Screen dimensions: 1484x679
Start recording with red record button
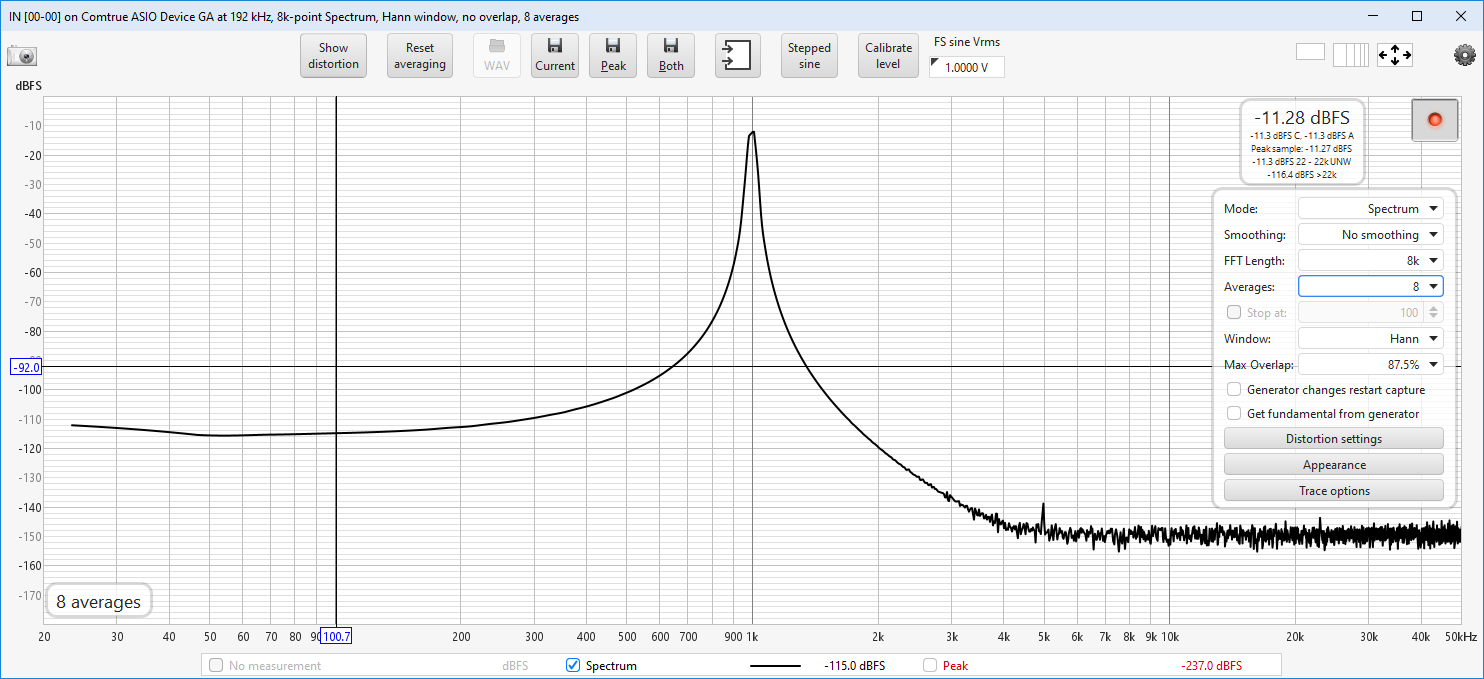point(1435,120)
